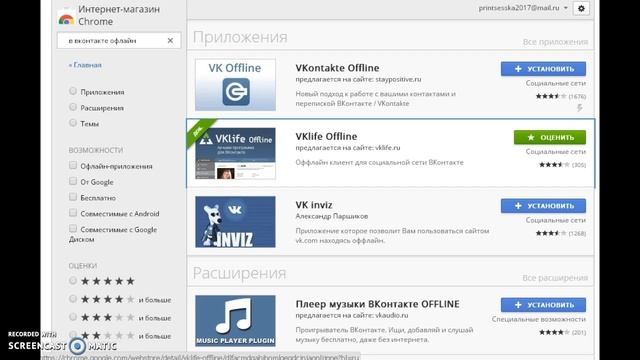Open the settings gear menu

[x=581, y=8]
